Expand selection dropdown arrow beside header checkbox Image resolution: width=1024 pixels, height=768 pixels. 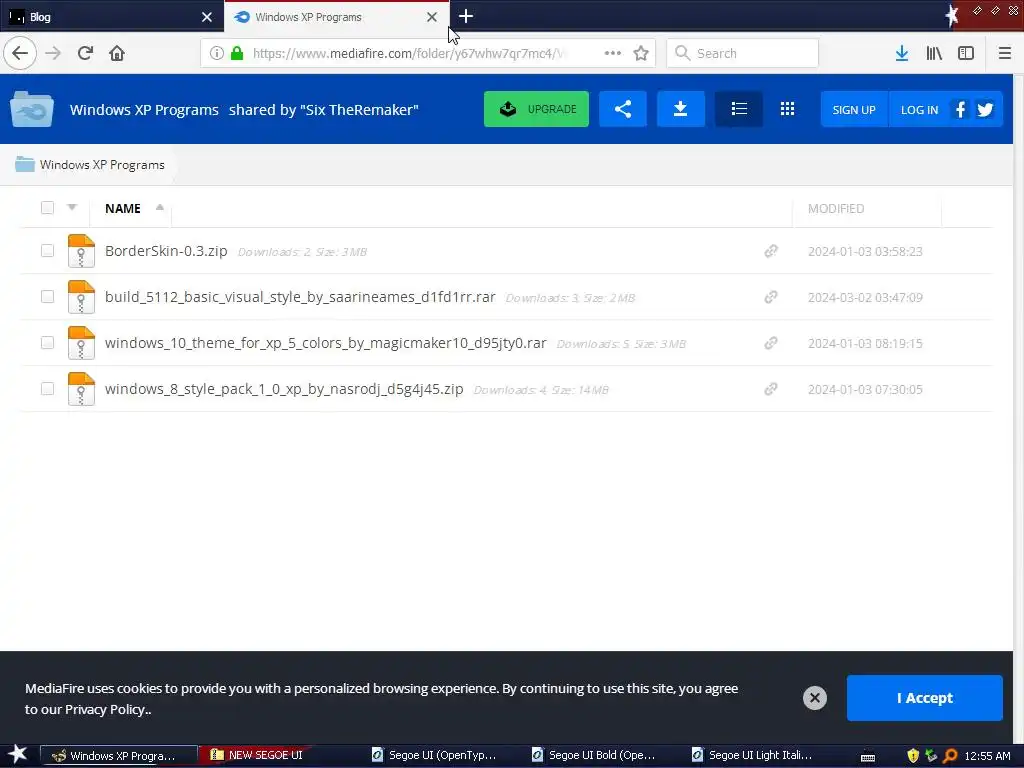pos(72,207)
